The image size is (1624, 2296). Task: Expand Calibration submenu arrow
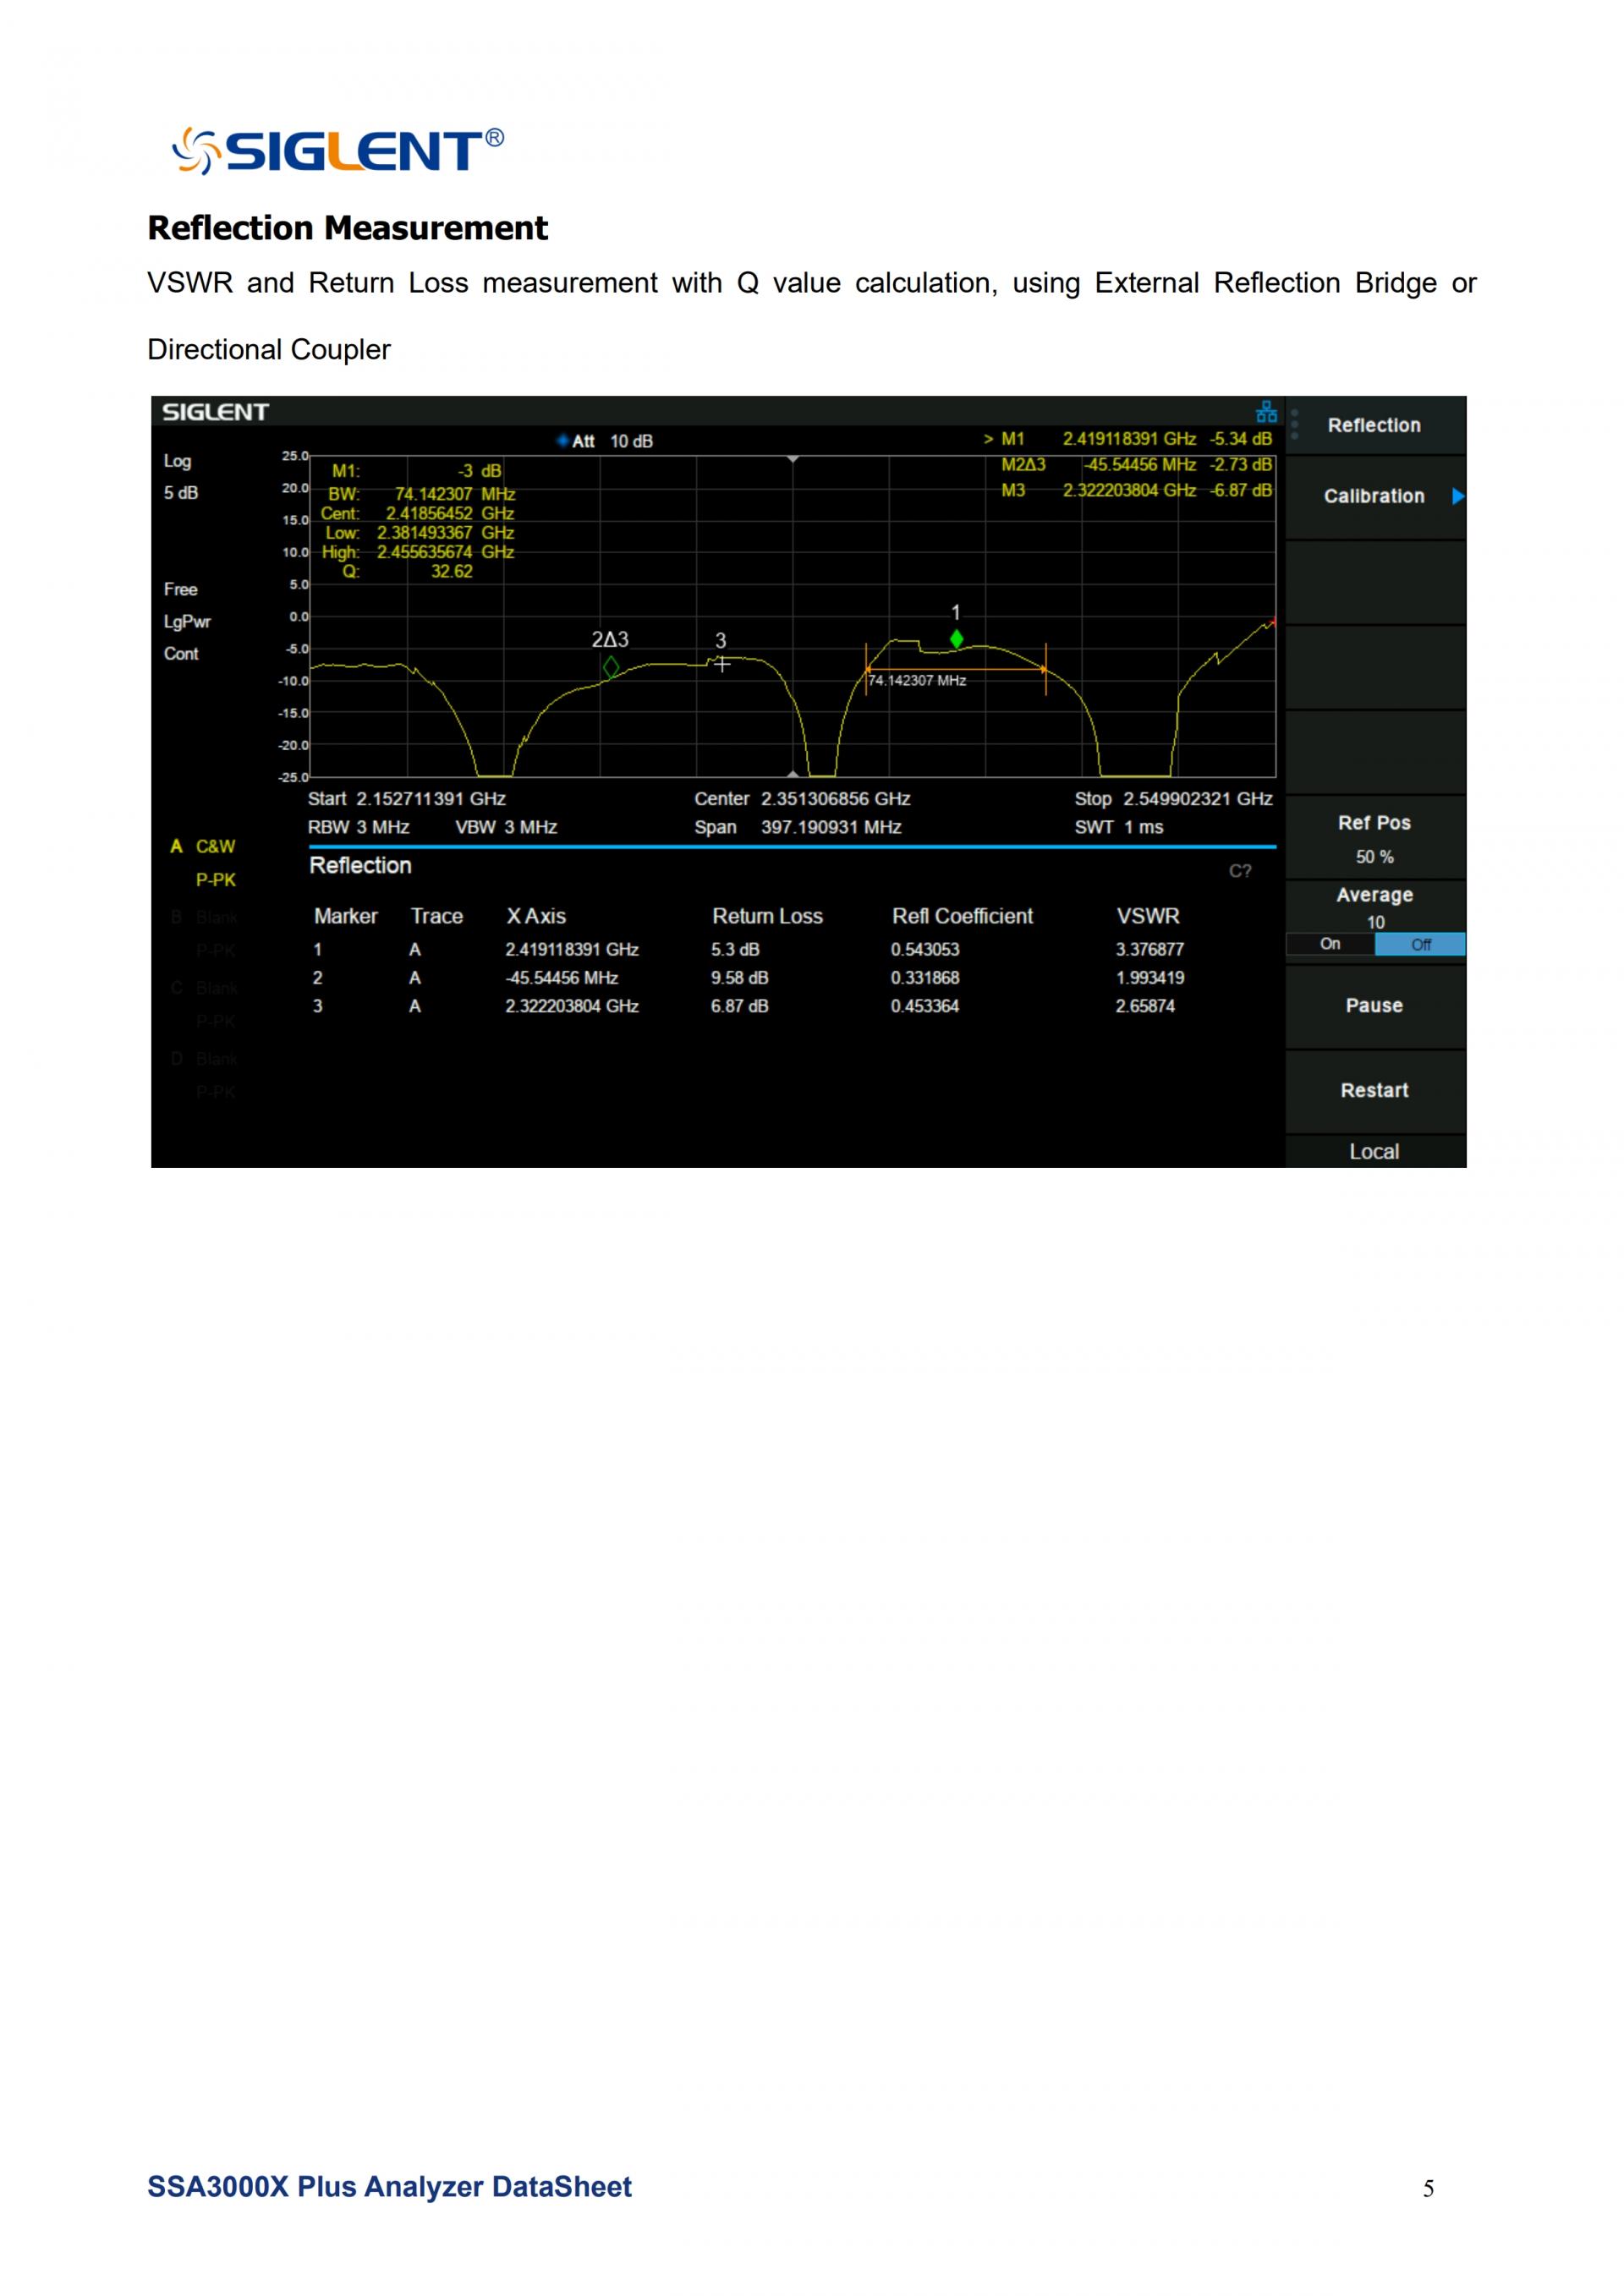pyautogui.click(x=1457, y=496)
